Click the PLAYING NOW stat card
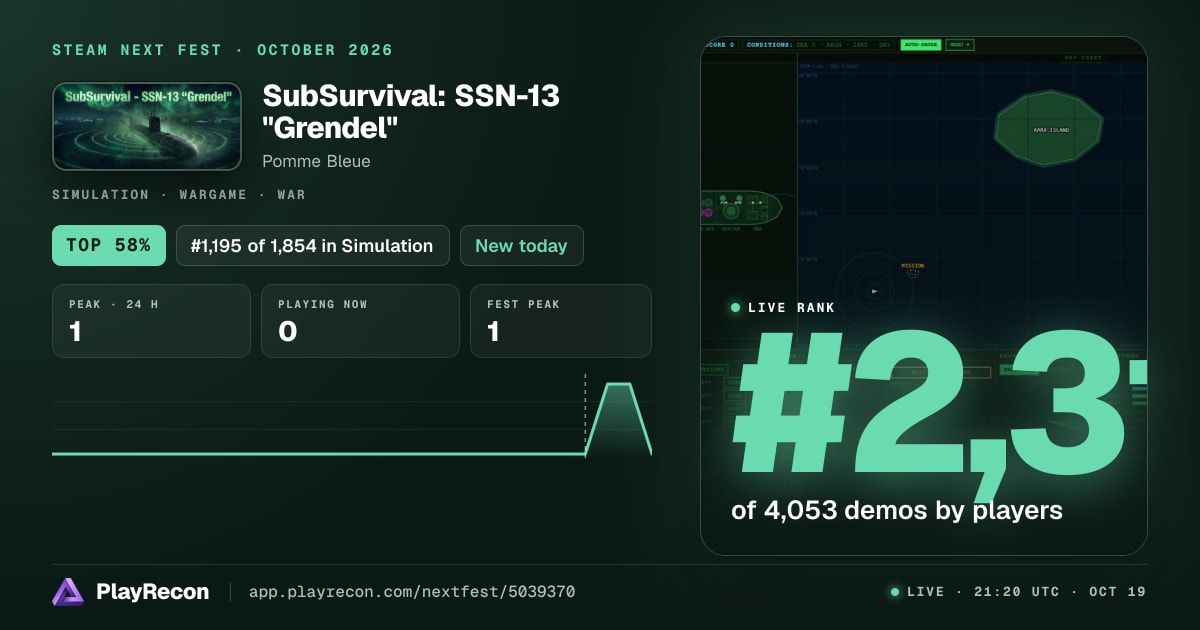This screenshot has width=1200, height=630. point(360,321)
